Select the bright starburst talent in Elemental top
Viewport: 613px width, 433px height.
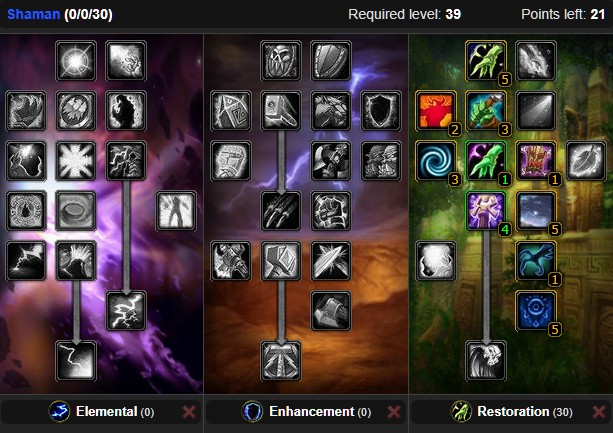point(76,61)
